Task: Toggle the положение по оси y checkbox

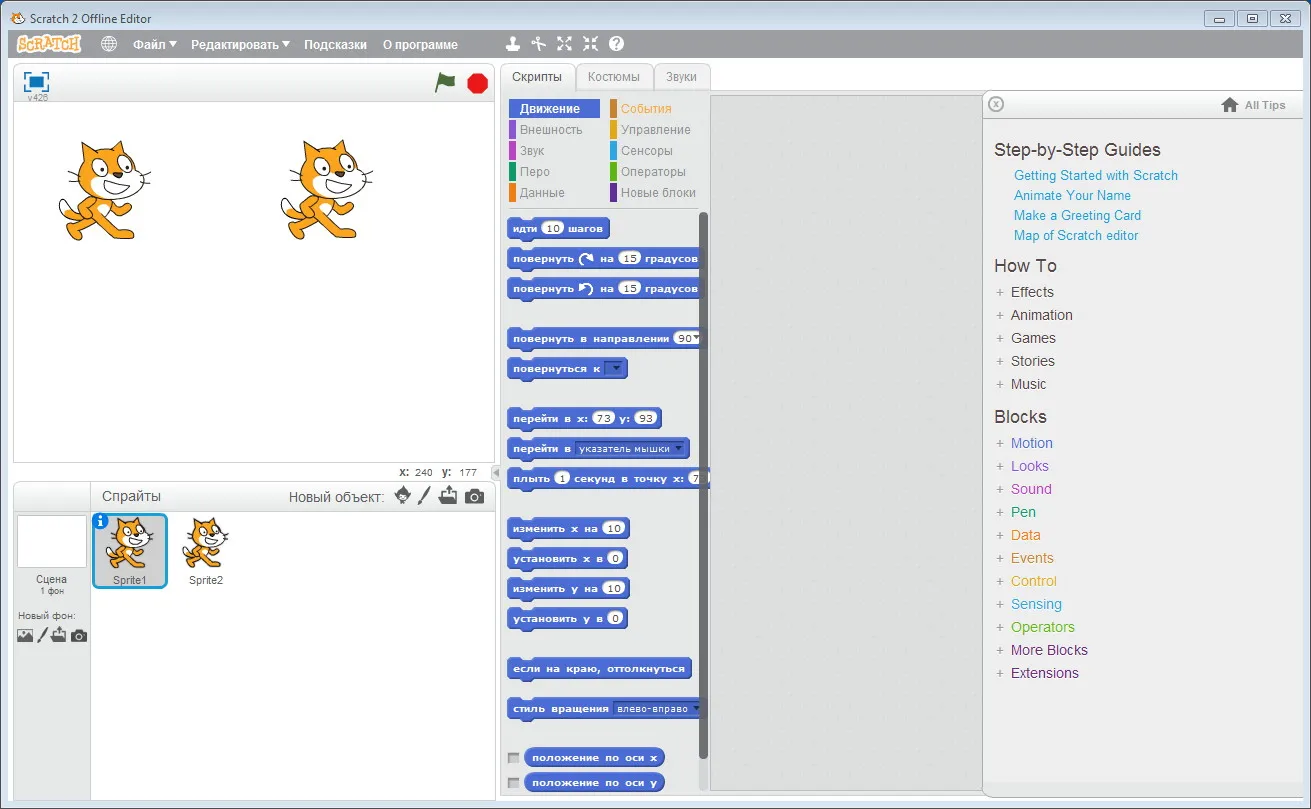Action: click(x=514, y=783)
